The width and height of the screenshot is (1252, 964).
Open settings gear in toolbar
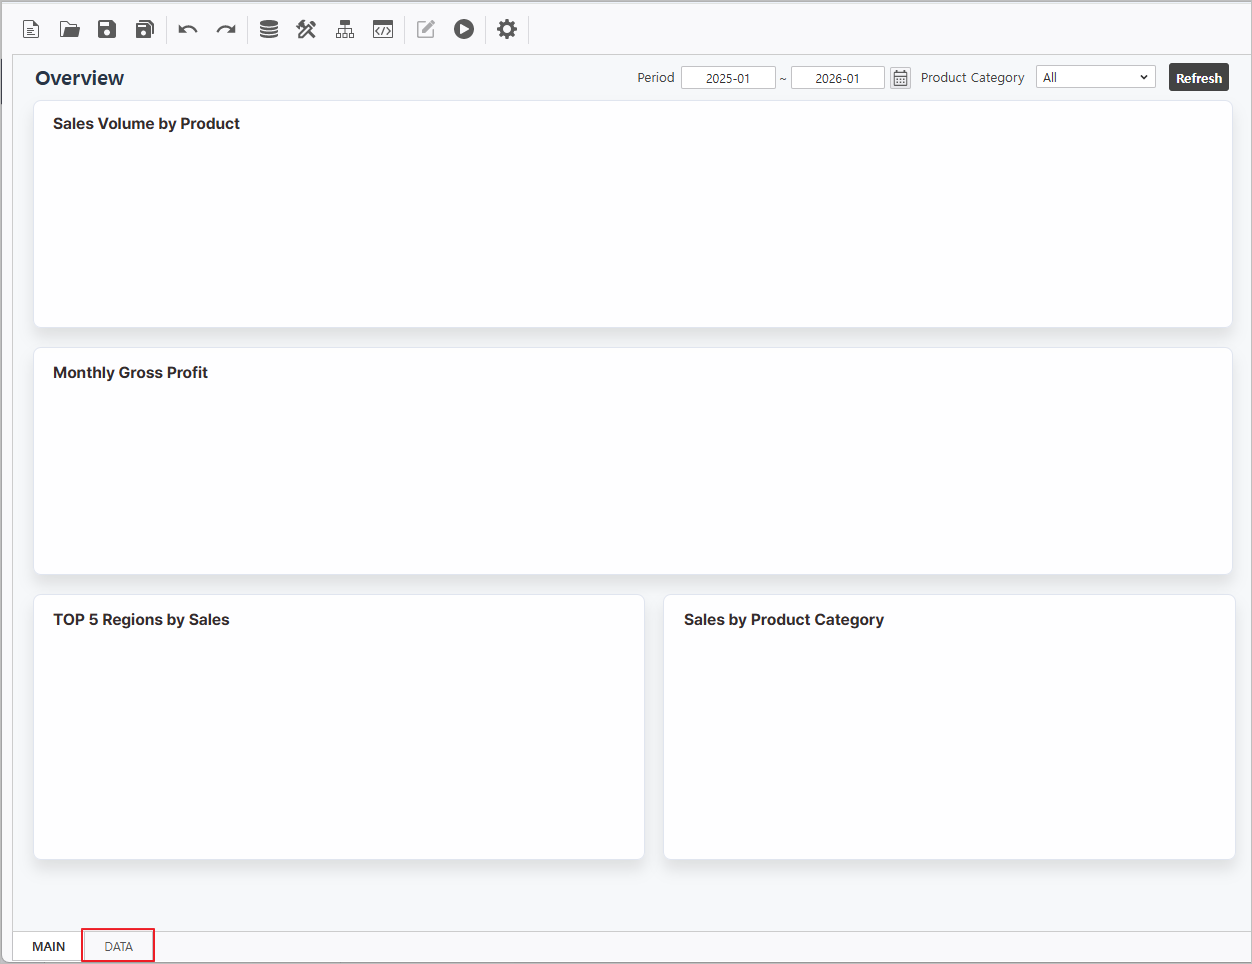pyautogui.click(x=507, y=29)
